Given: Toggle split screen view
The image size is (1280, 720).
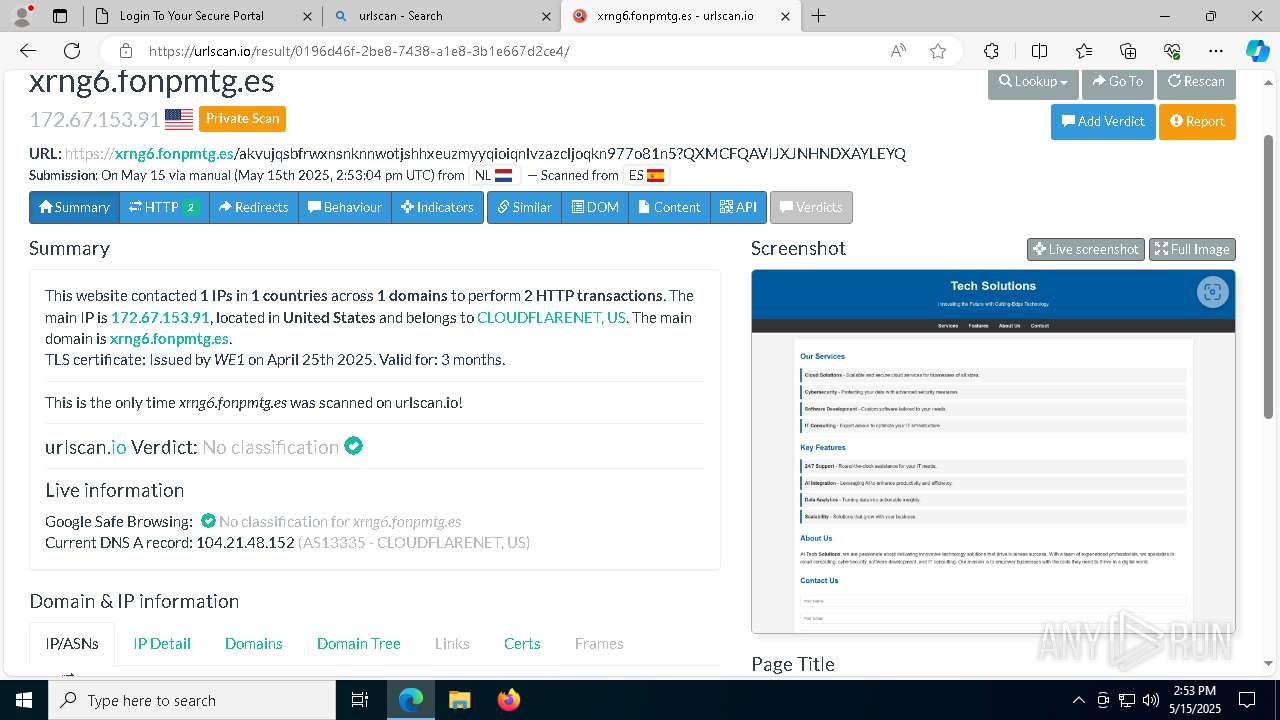Looking at the screenshot, I should click(x=1039, y=51).
